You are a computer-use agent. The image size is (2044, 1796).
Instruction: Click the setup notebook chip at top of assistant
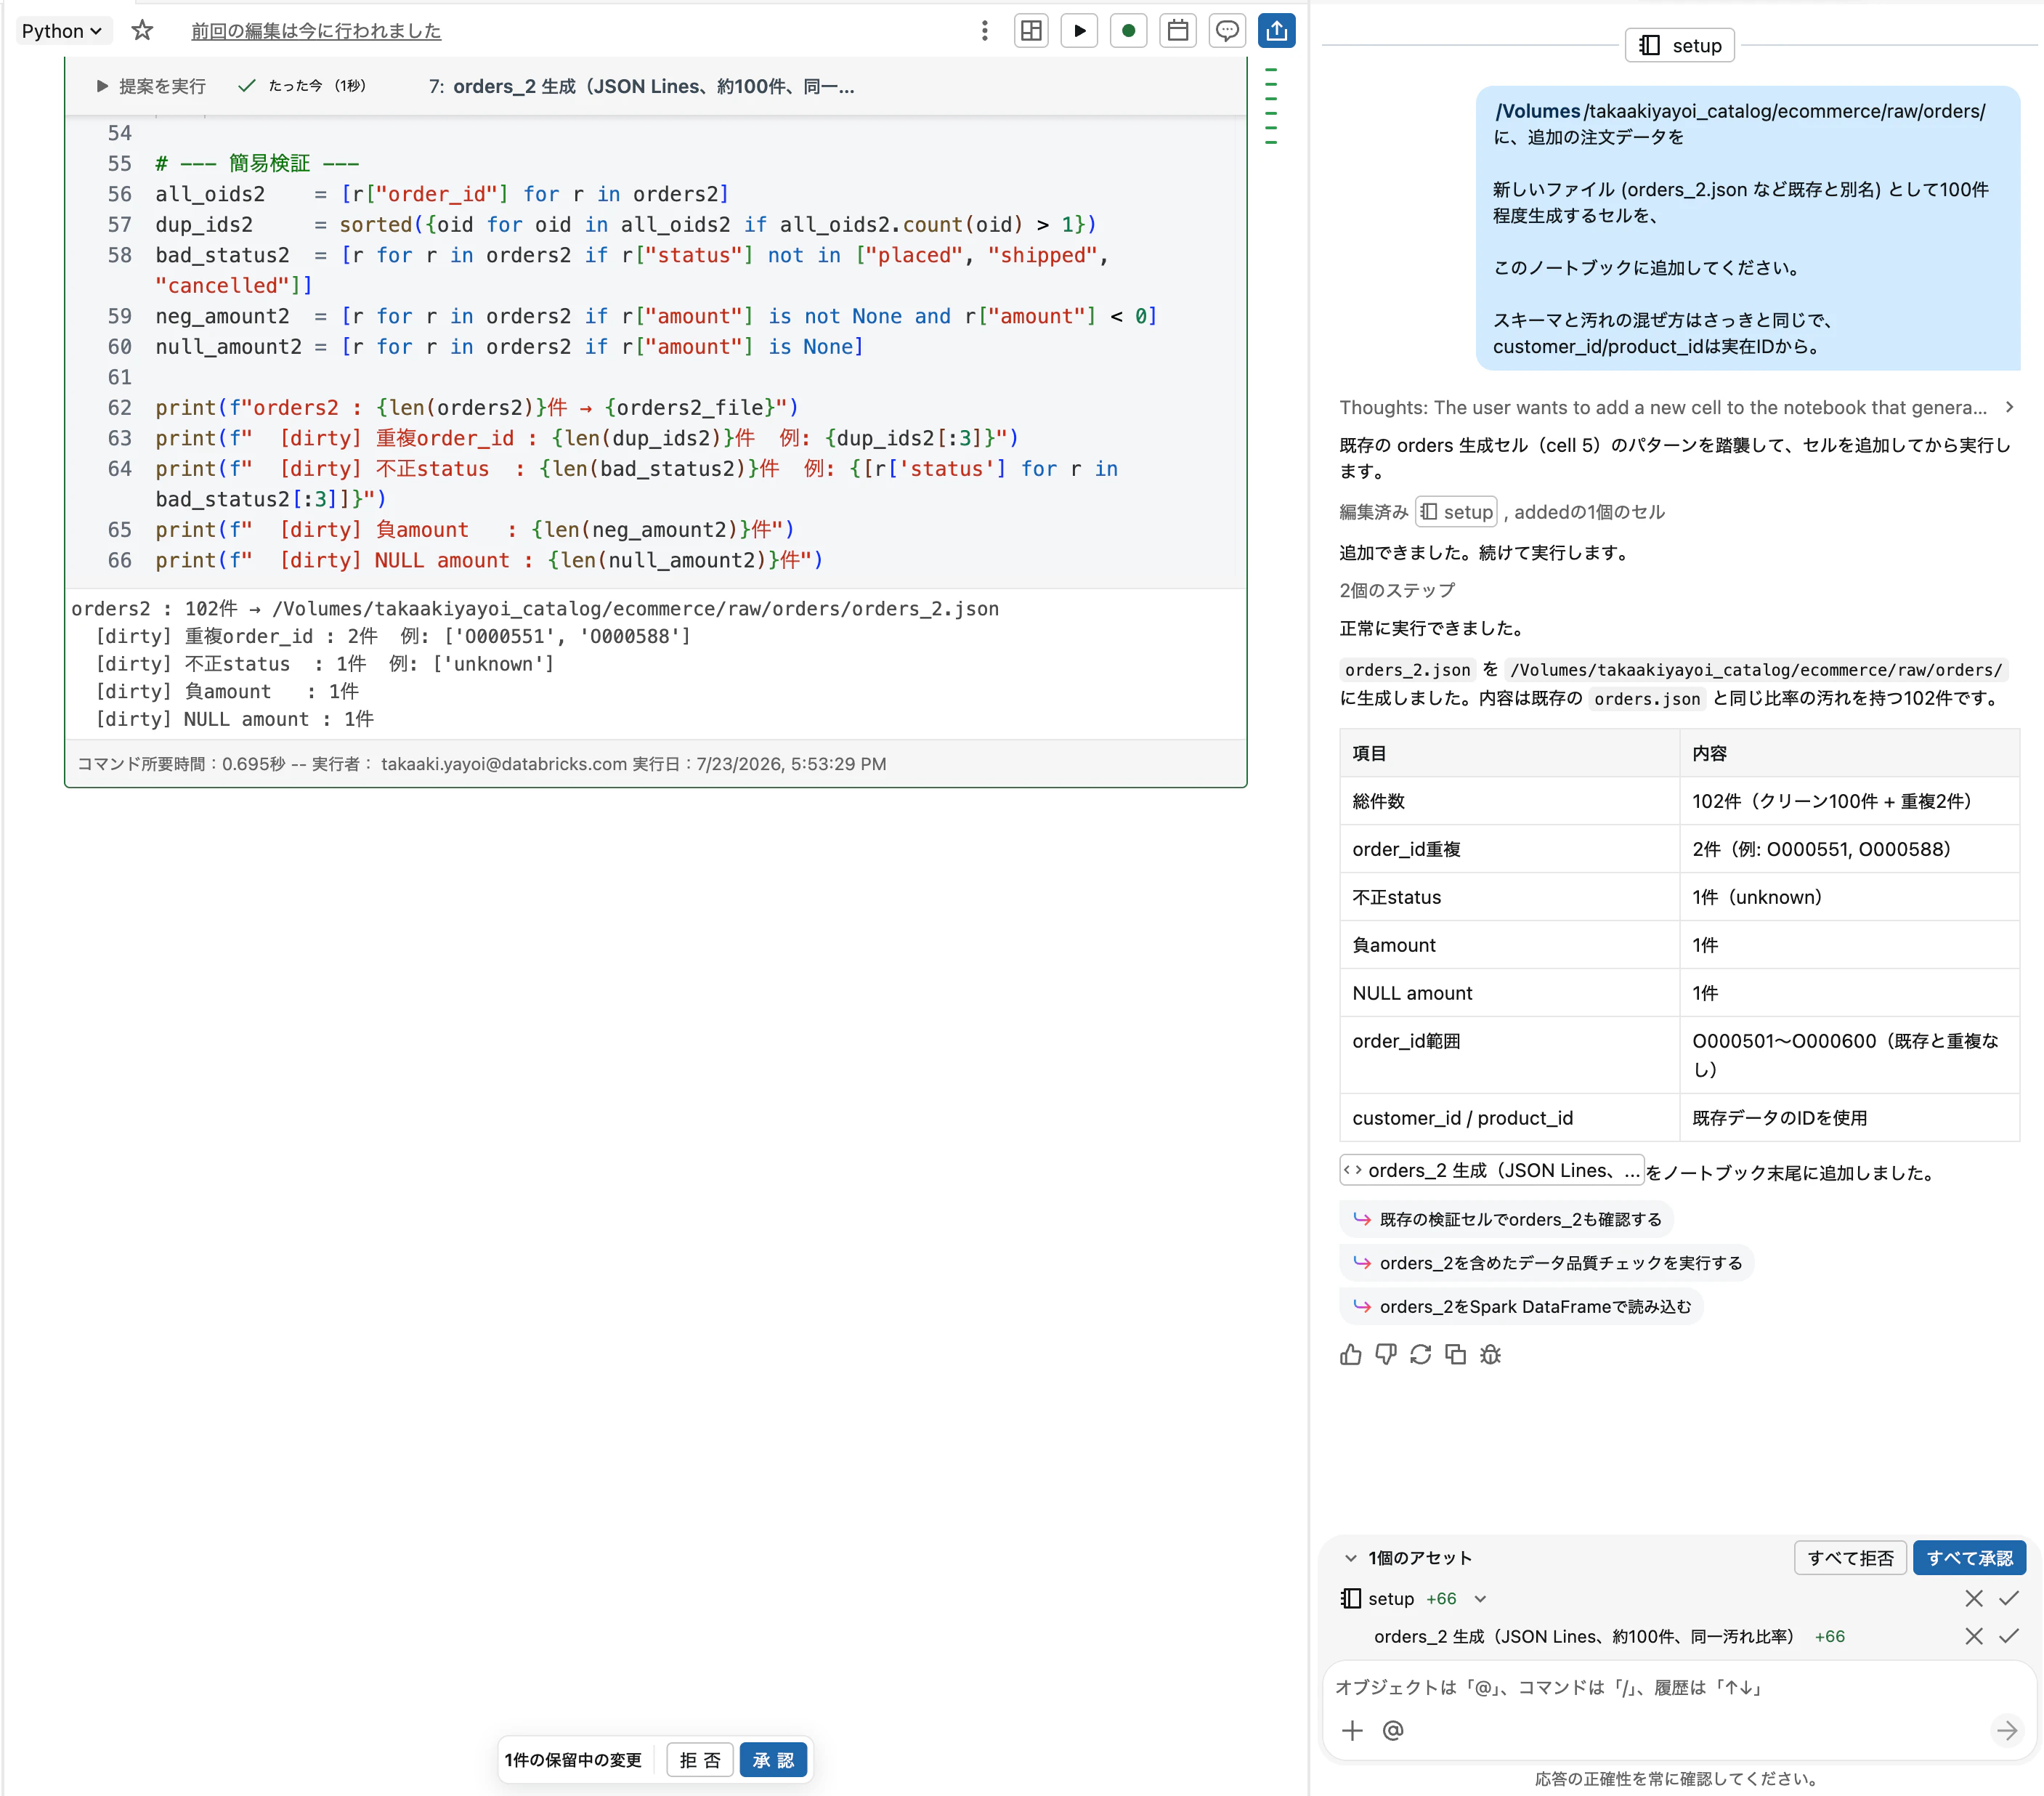point(1680,46)
